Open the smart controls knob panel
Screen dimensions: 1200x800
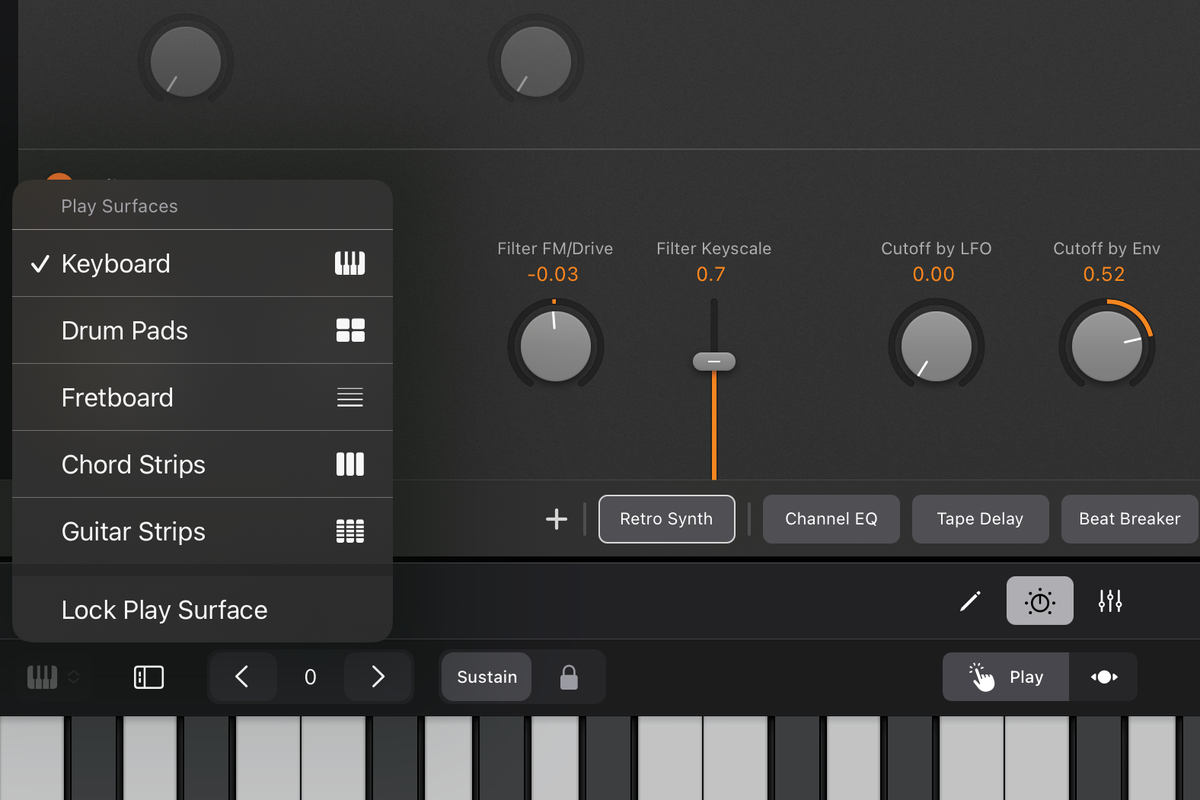pos(1040,600)
